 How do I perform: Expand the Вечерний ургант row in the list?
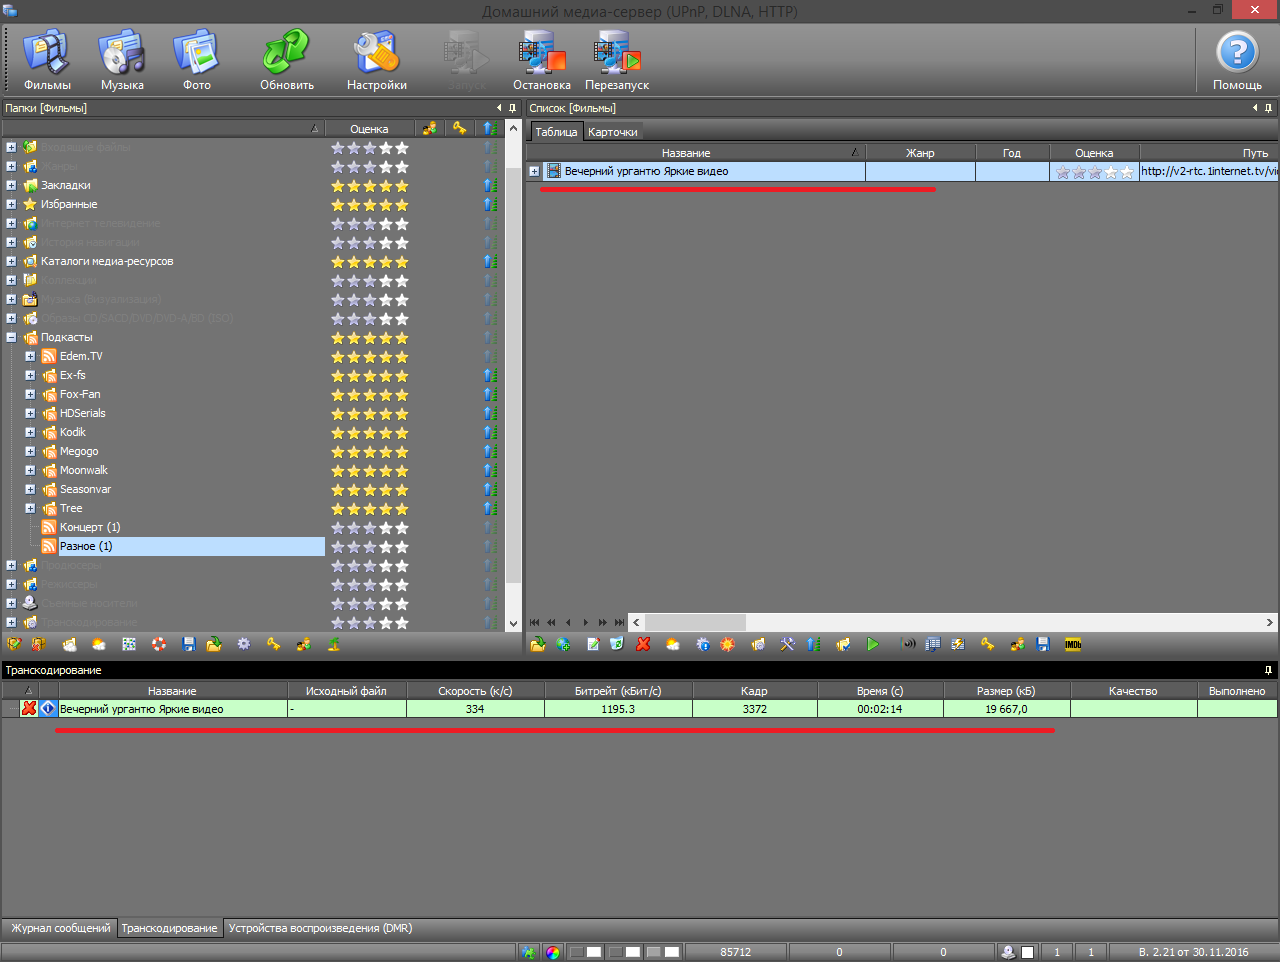534,172
